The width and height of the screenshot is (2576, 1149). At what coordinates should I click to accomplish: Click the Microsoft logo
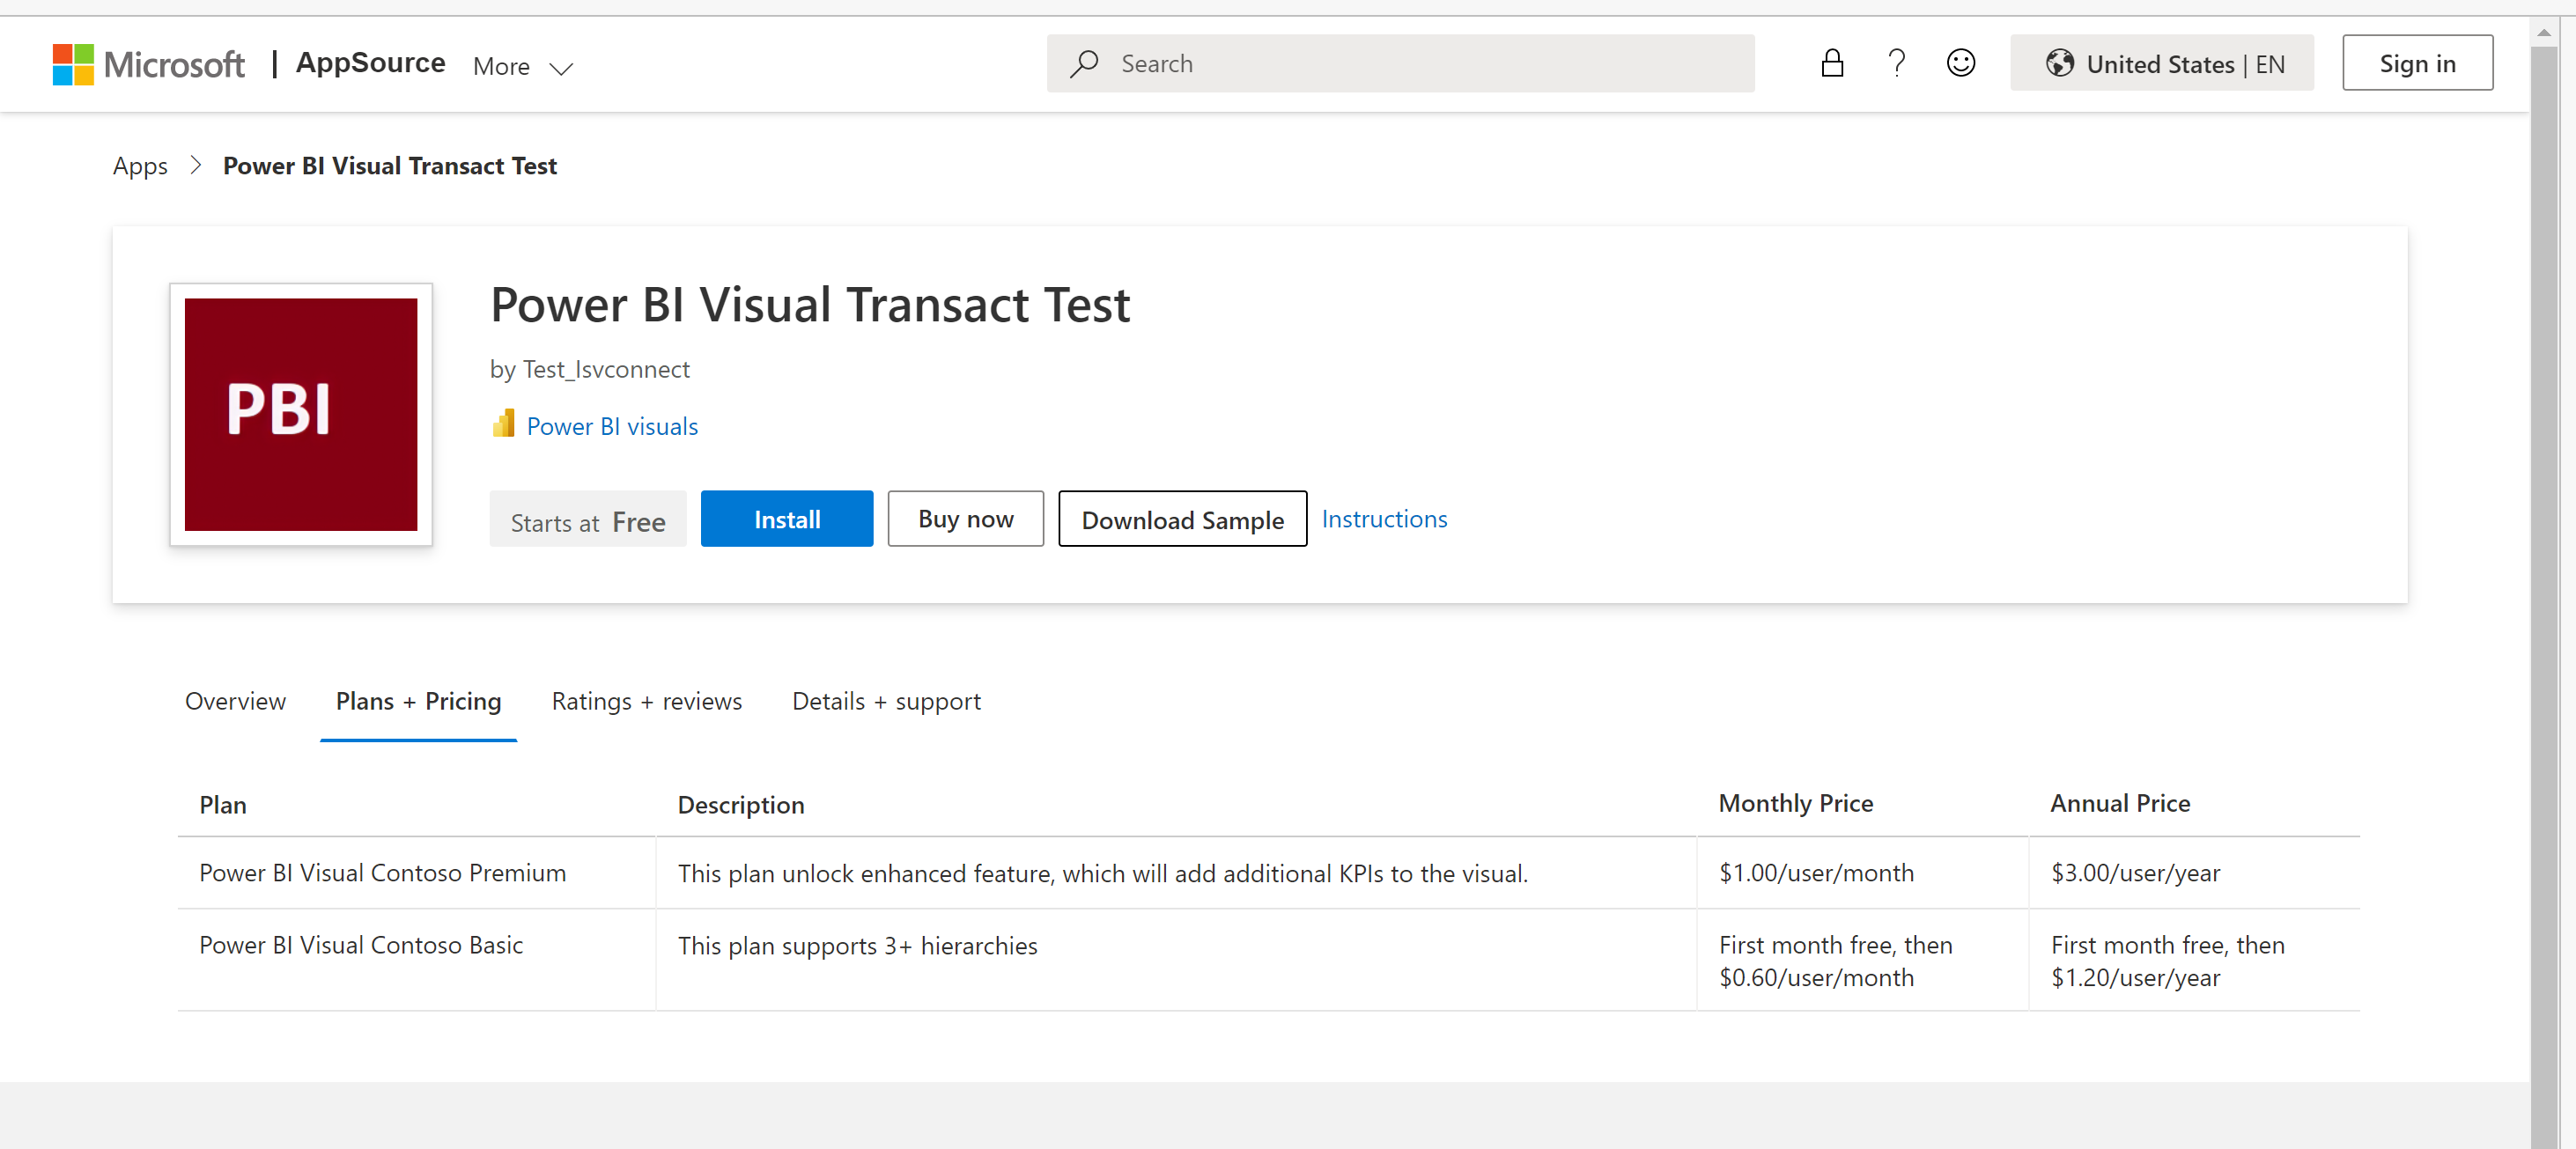[148, 64]
